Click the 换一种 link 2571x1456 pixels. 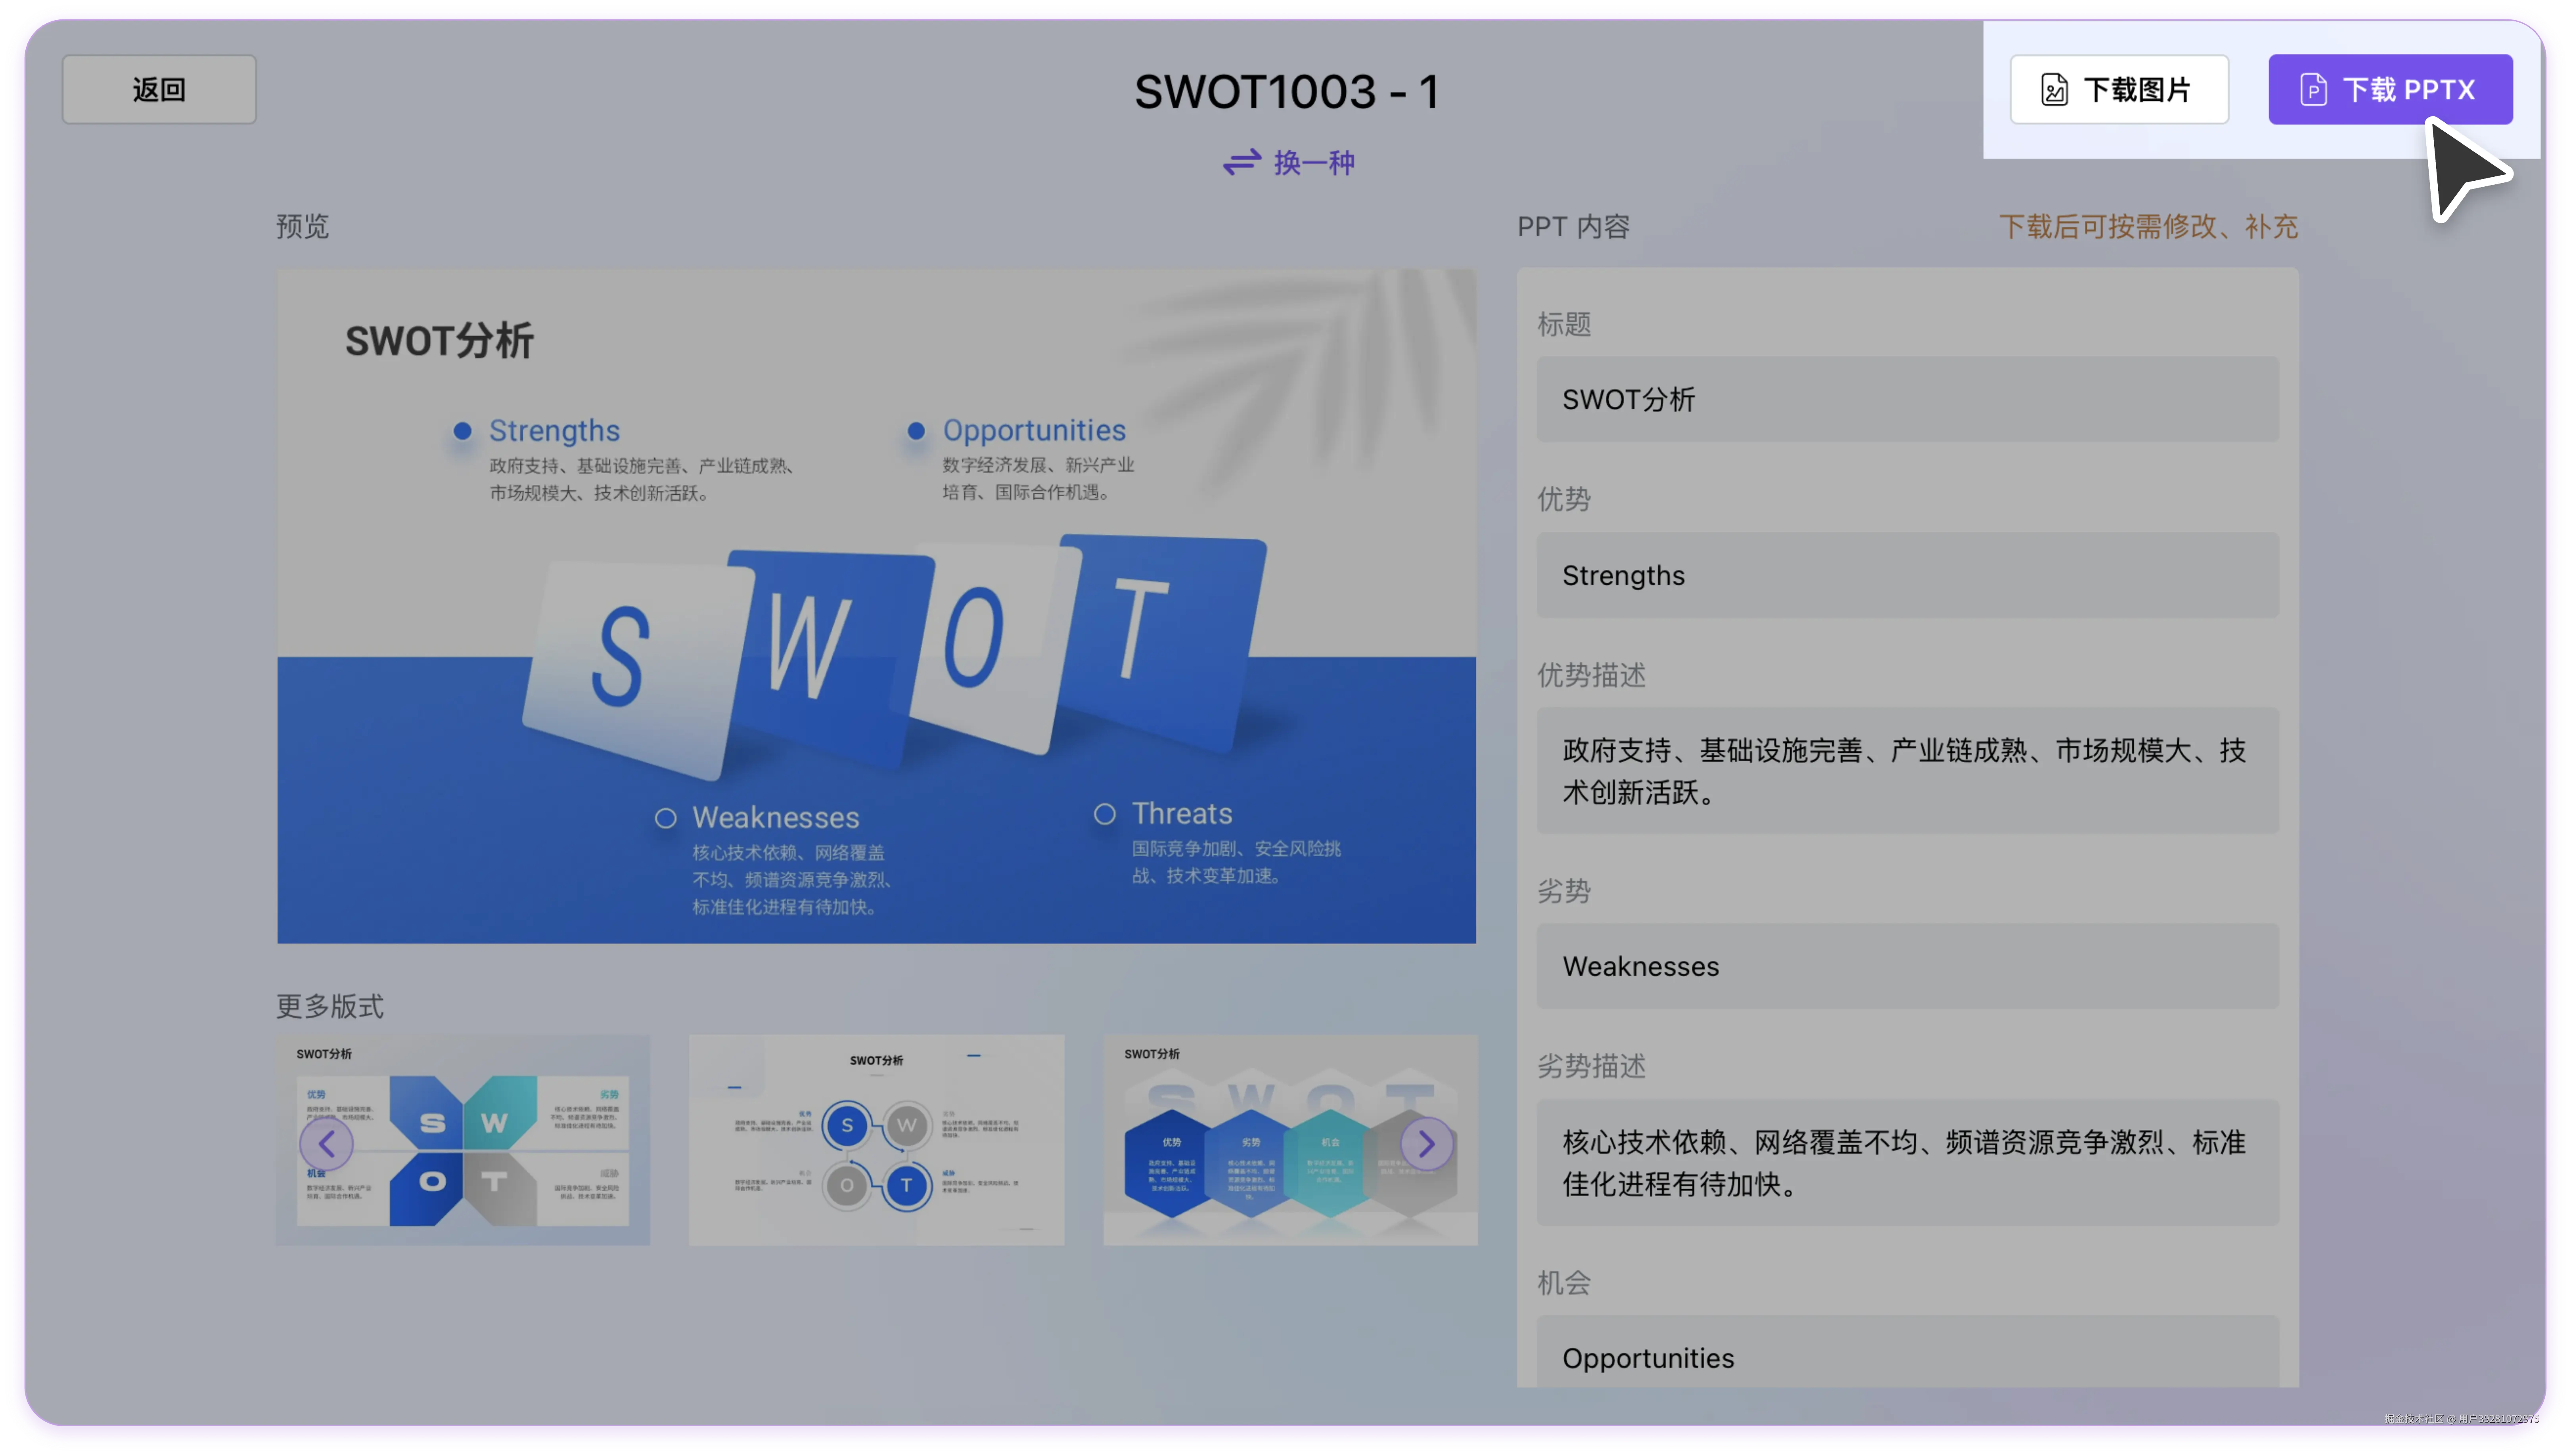(x=1314, y=162)
